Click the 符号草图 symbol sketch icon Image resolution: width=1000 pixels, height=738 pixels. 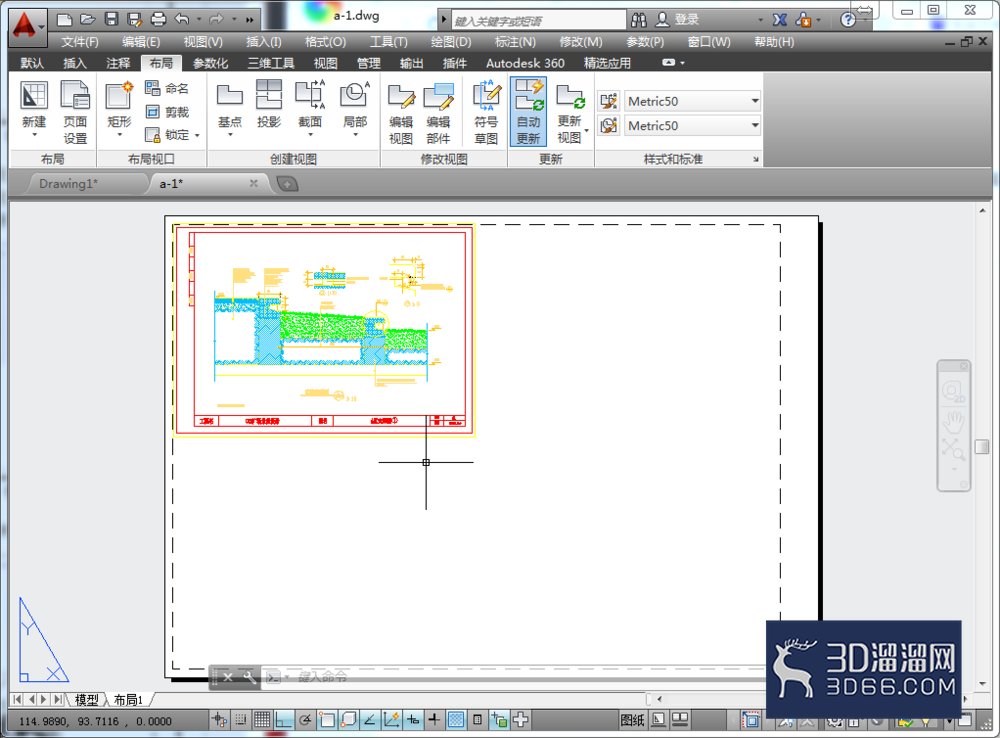point(487,112)
